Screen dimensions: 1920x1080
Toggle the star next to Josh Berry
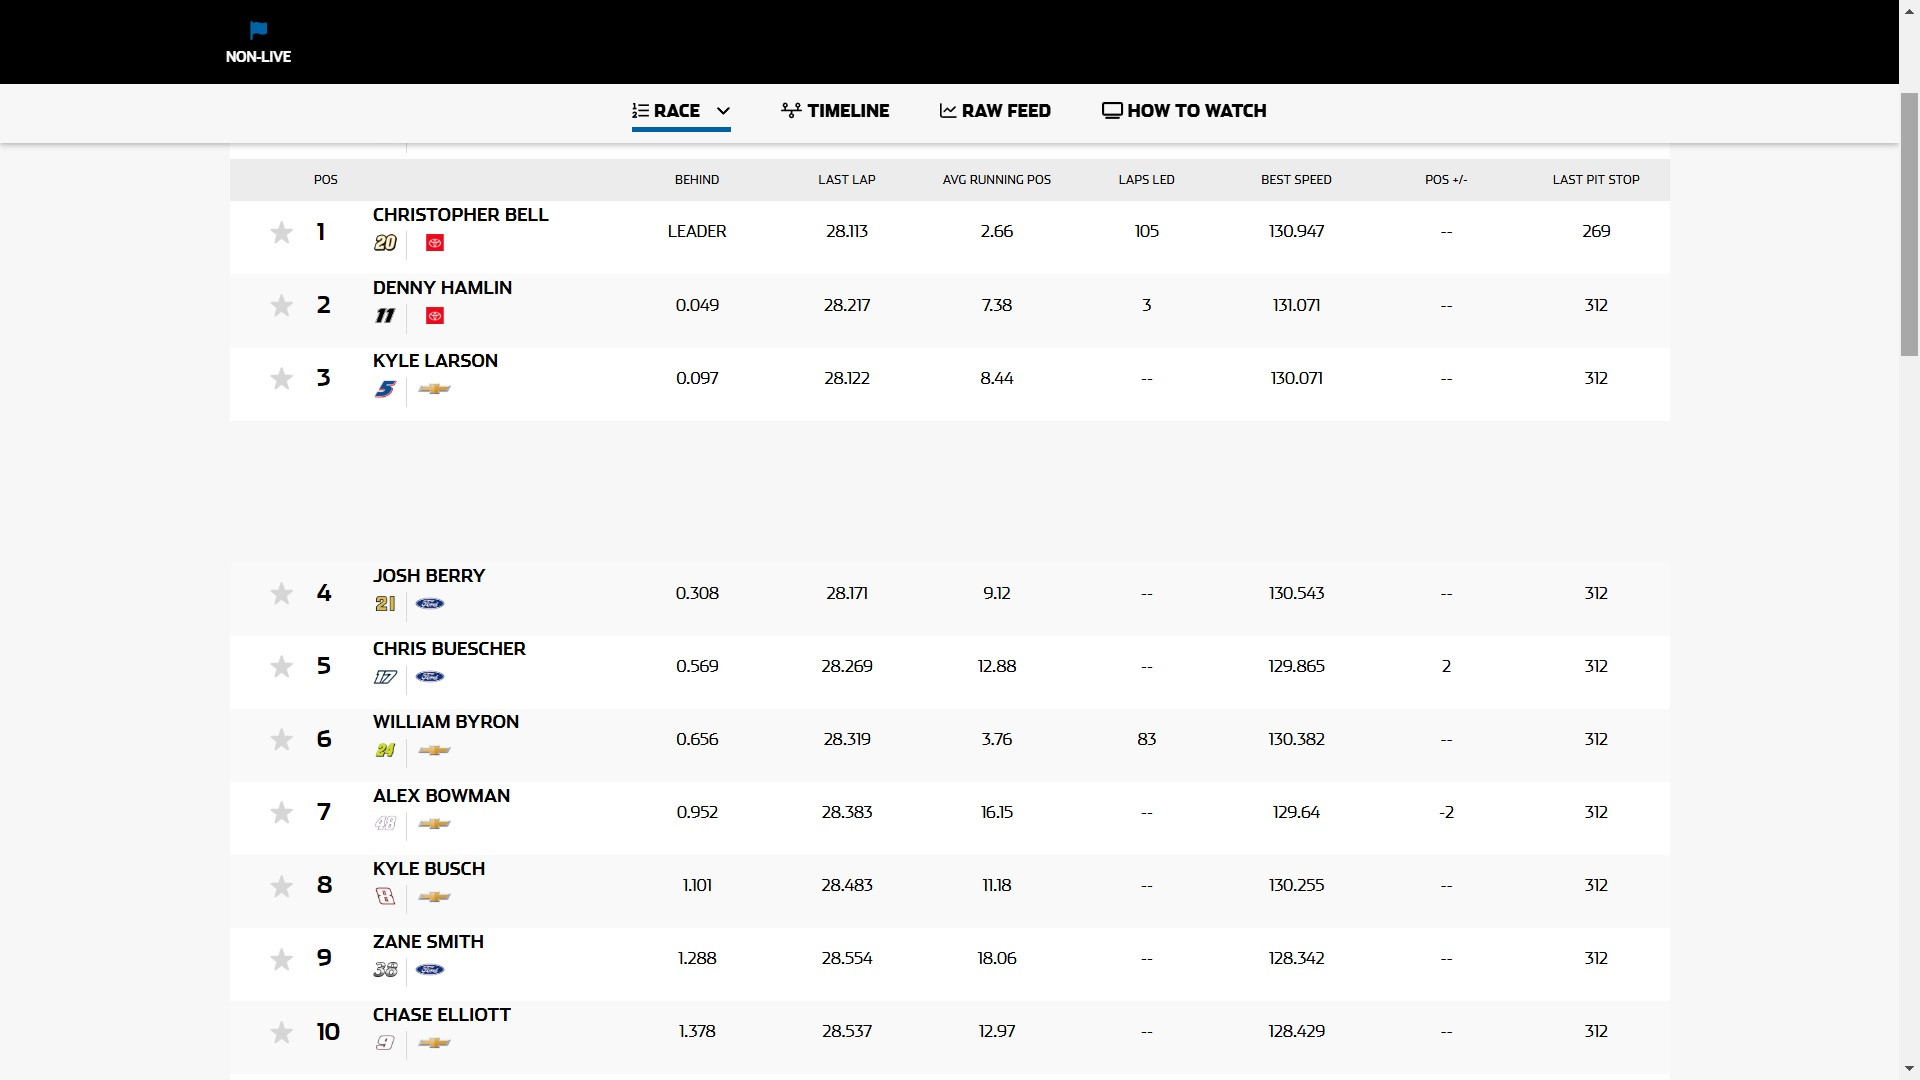(x=281, y=593)
